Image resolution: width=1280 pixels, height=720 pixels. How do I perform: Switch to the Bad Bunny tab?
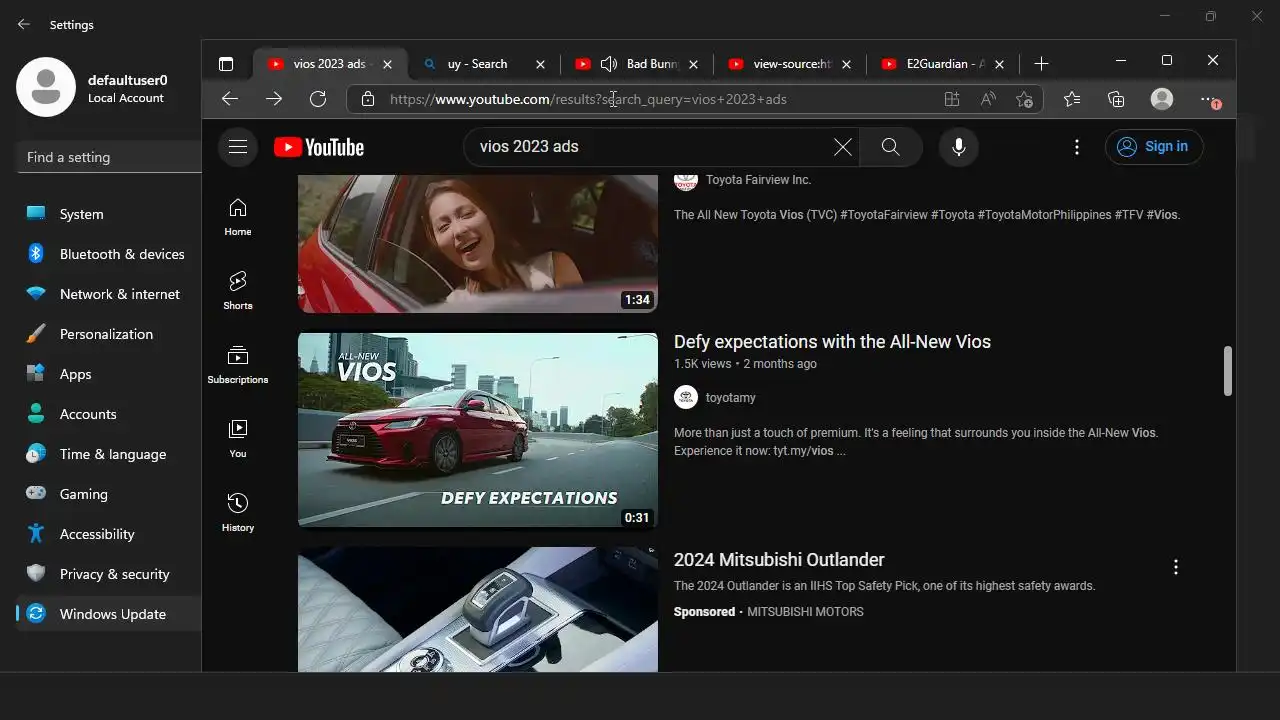coord(635,64)
